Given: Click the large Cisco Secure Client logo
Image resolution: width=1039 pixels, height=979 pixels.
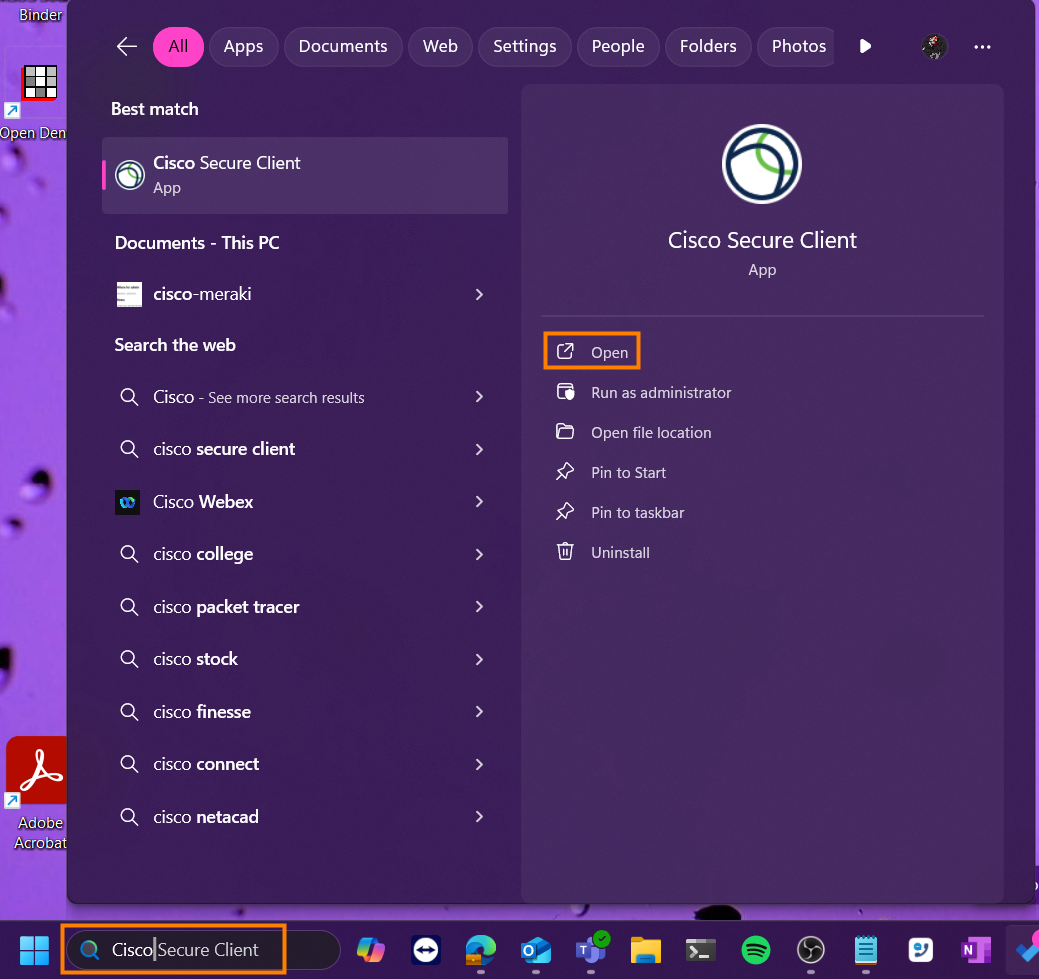Looking at the screenshot, I should (762, 164).
